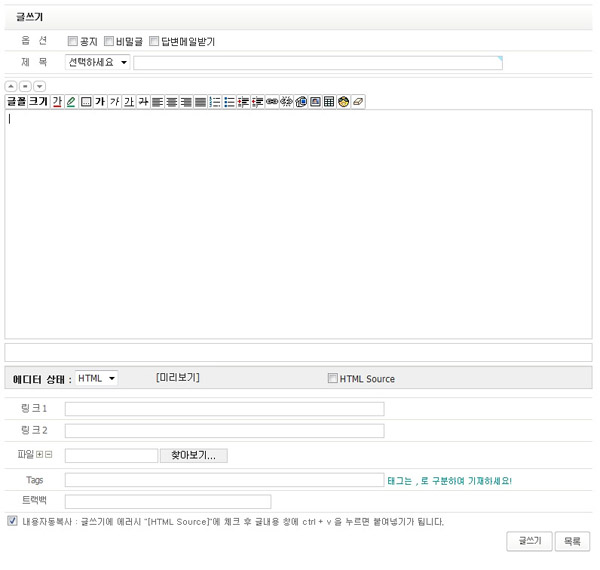Enable the 답변메일받기 checkbox
The image size is (600, 570).
click(x=154, y=41)
